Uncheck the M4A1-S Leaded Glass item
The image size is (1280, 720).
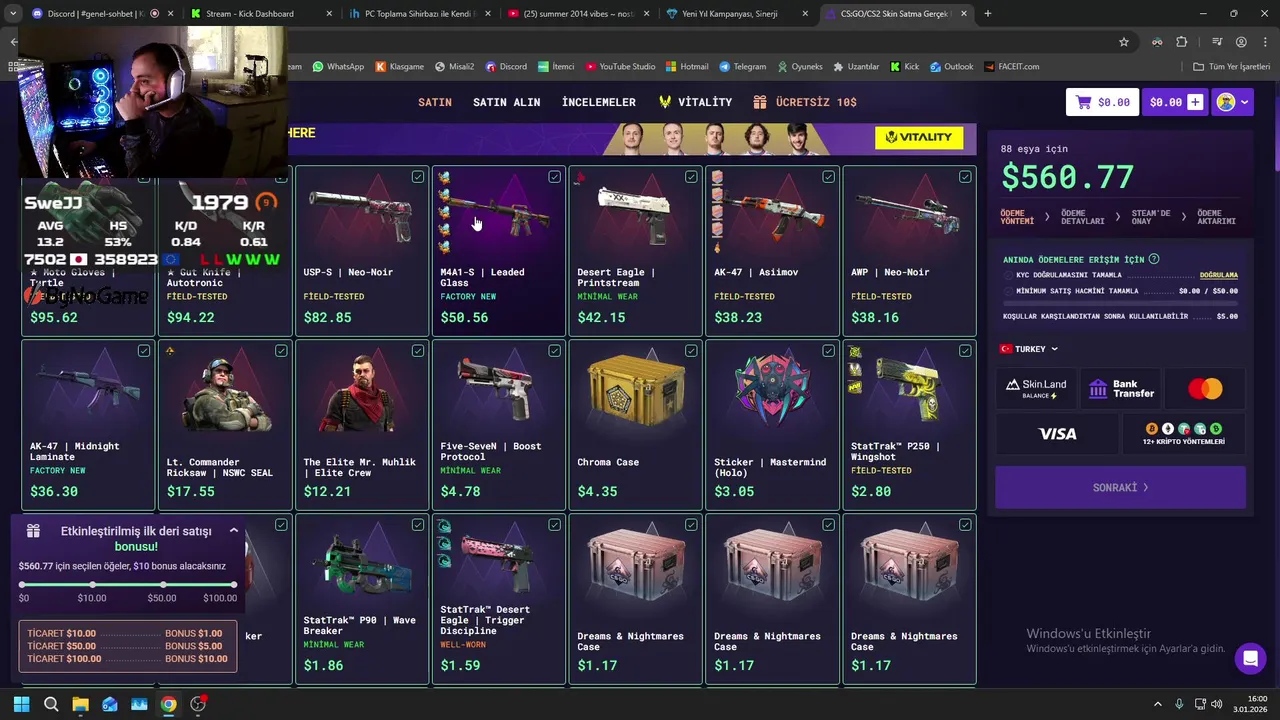[554, 177]
